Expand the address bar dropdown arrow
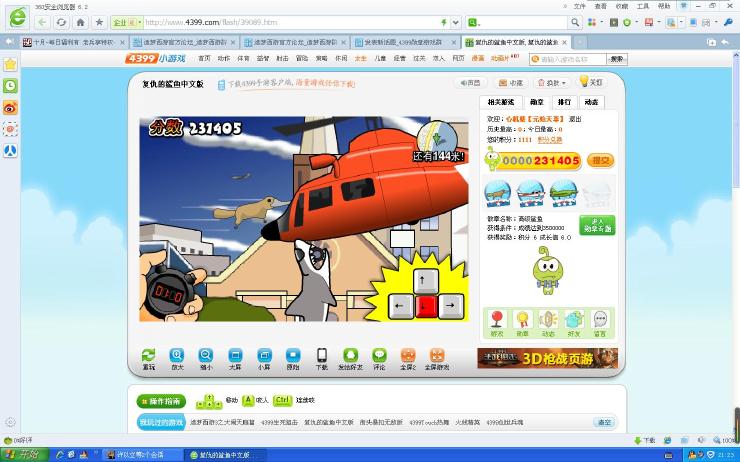This screenshot has height=462, width=740. click(x=455, y=22)
